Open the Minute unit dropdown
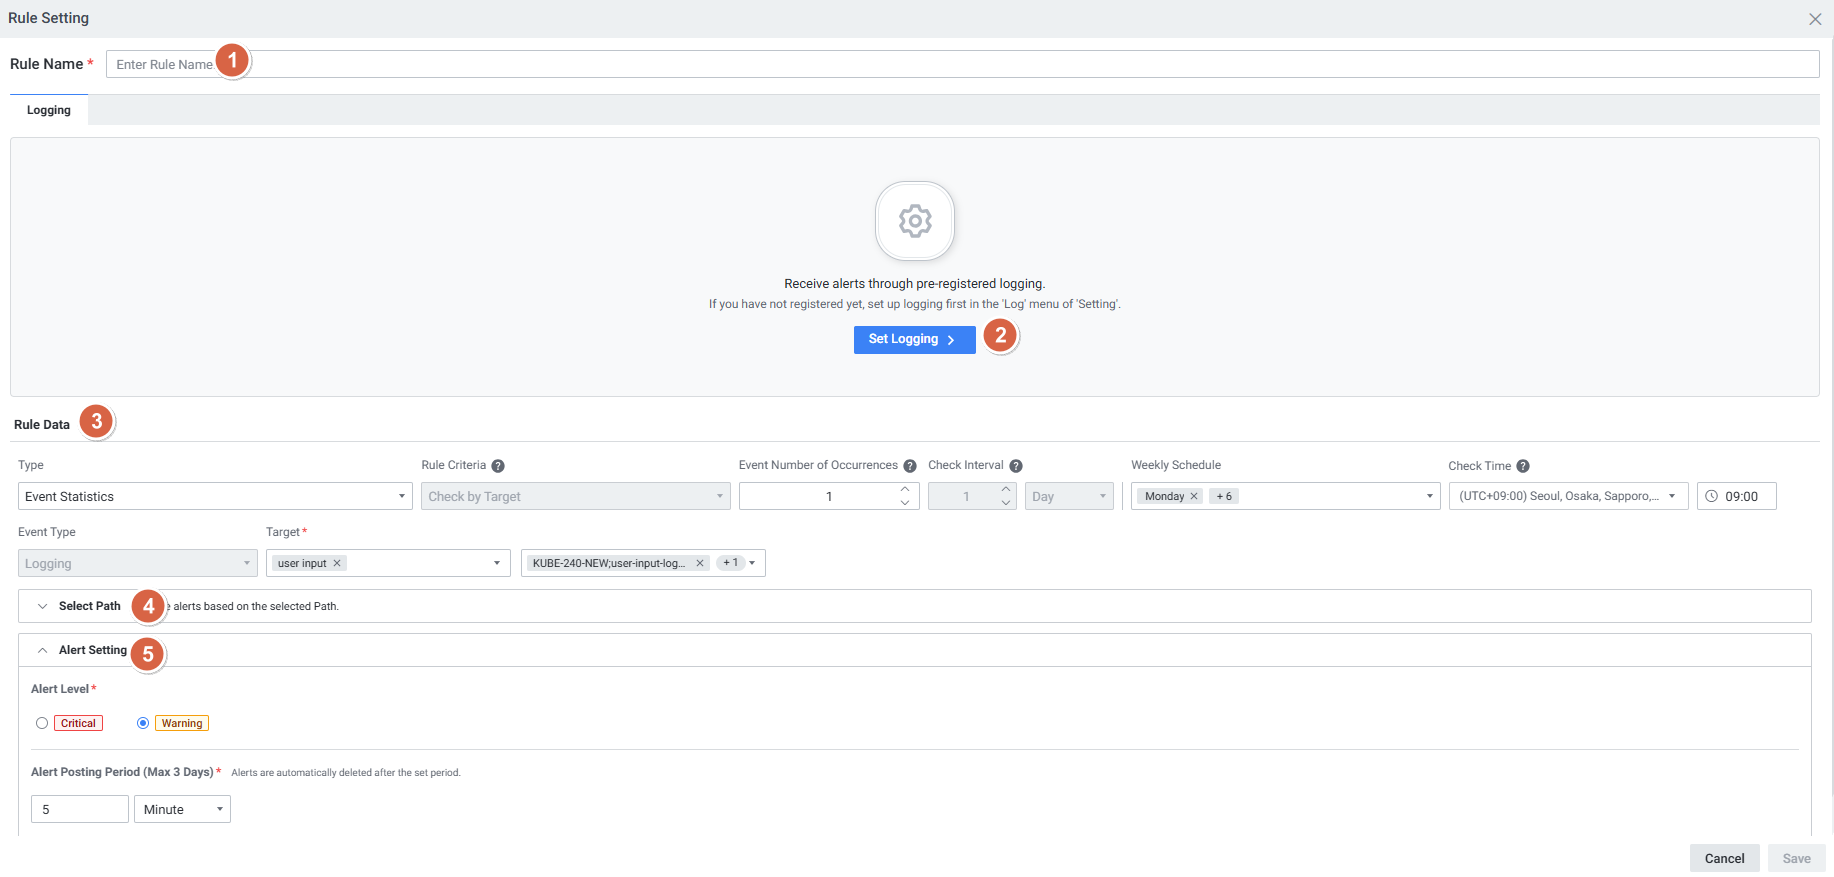1834x877 pixels. click(182, 809)
